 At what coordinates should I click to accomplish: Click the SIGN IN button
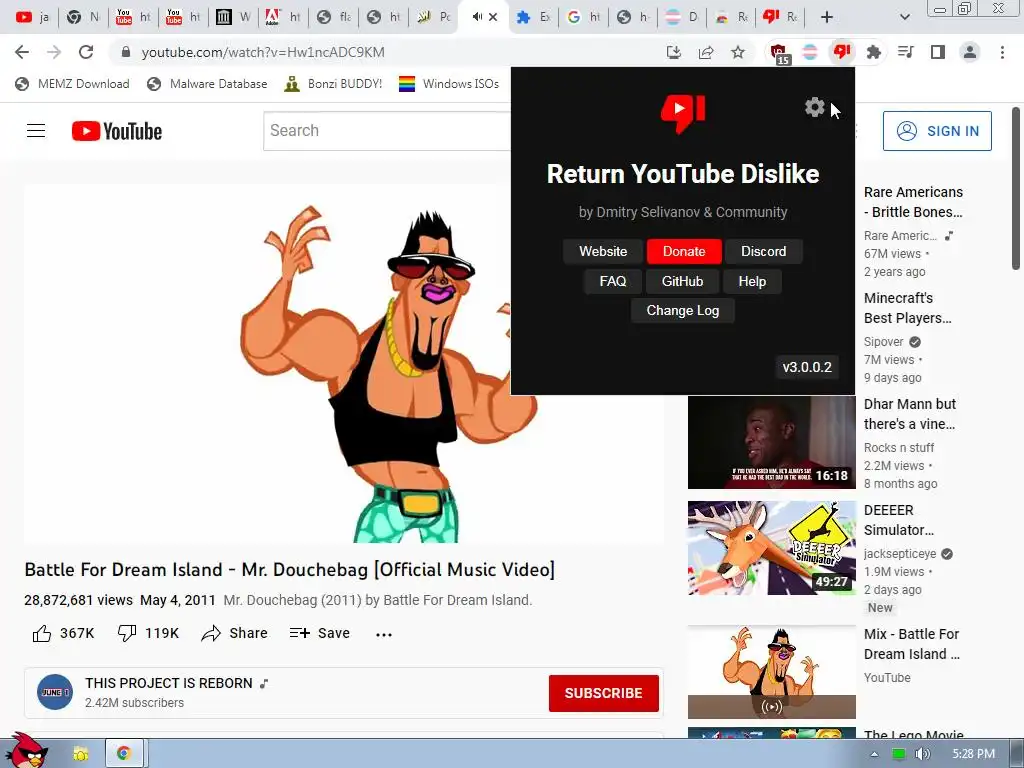pyautogui.click(x=937, y=131)
